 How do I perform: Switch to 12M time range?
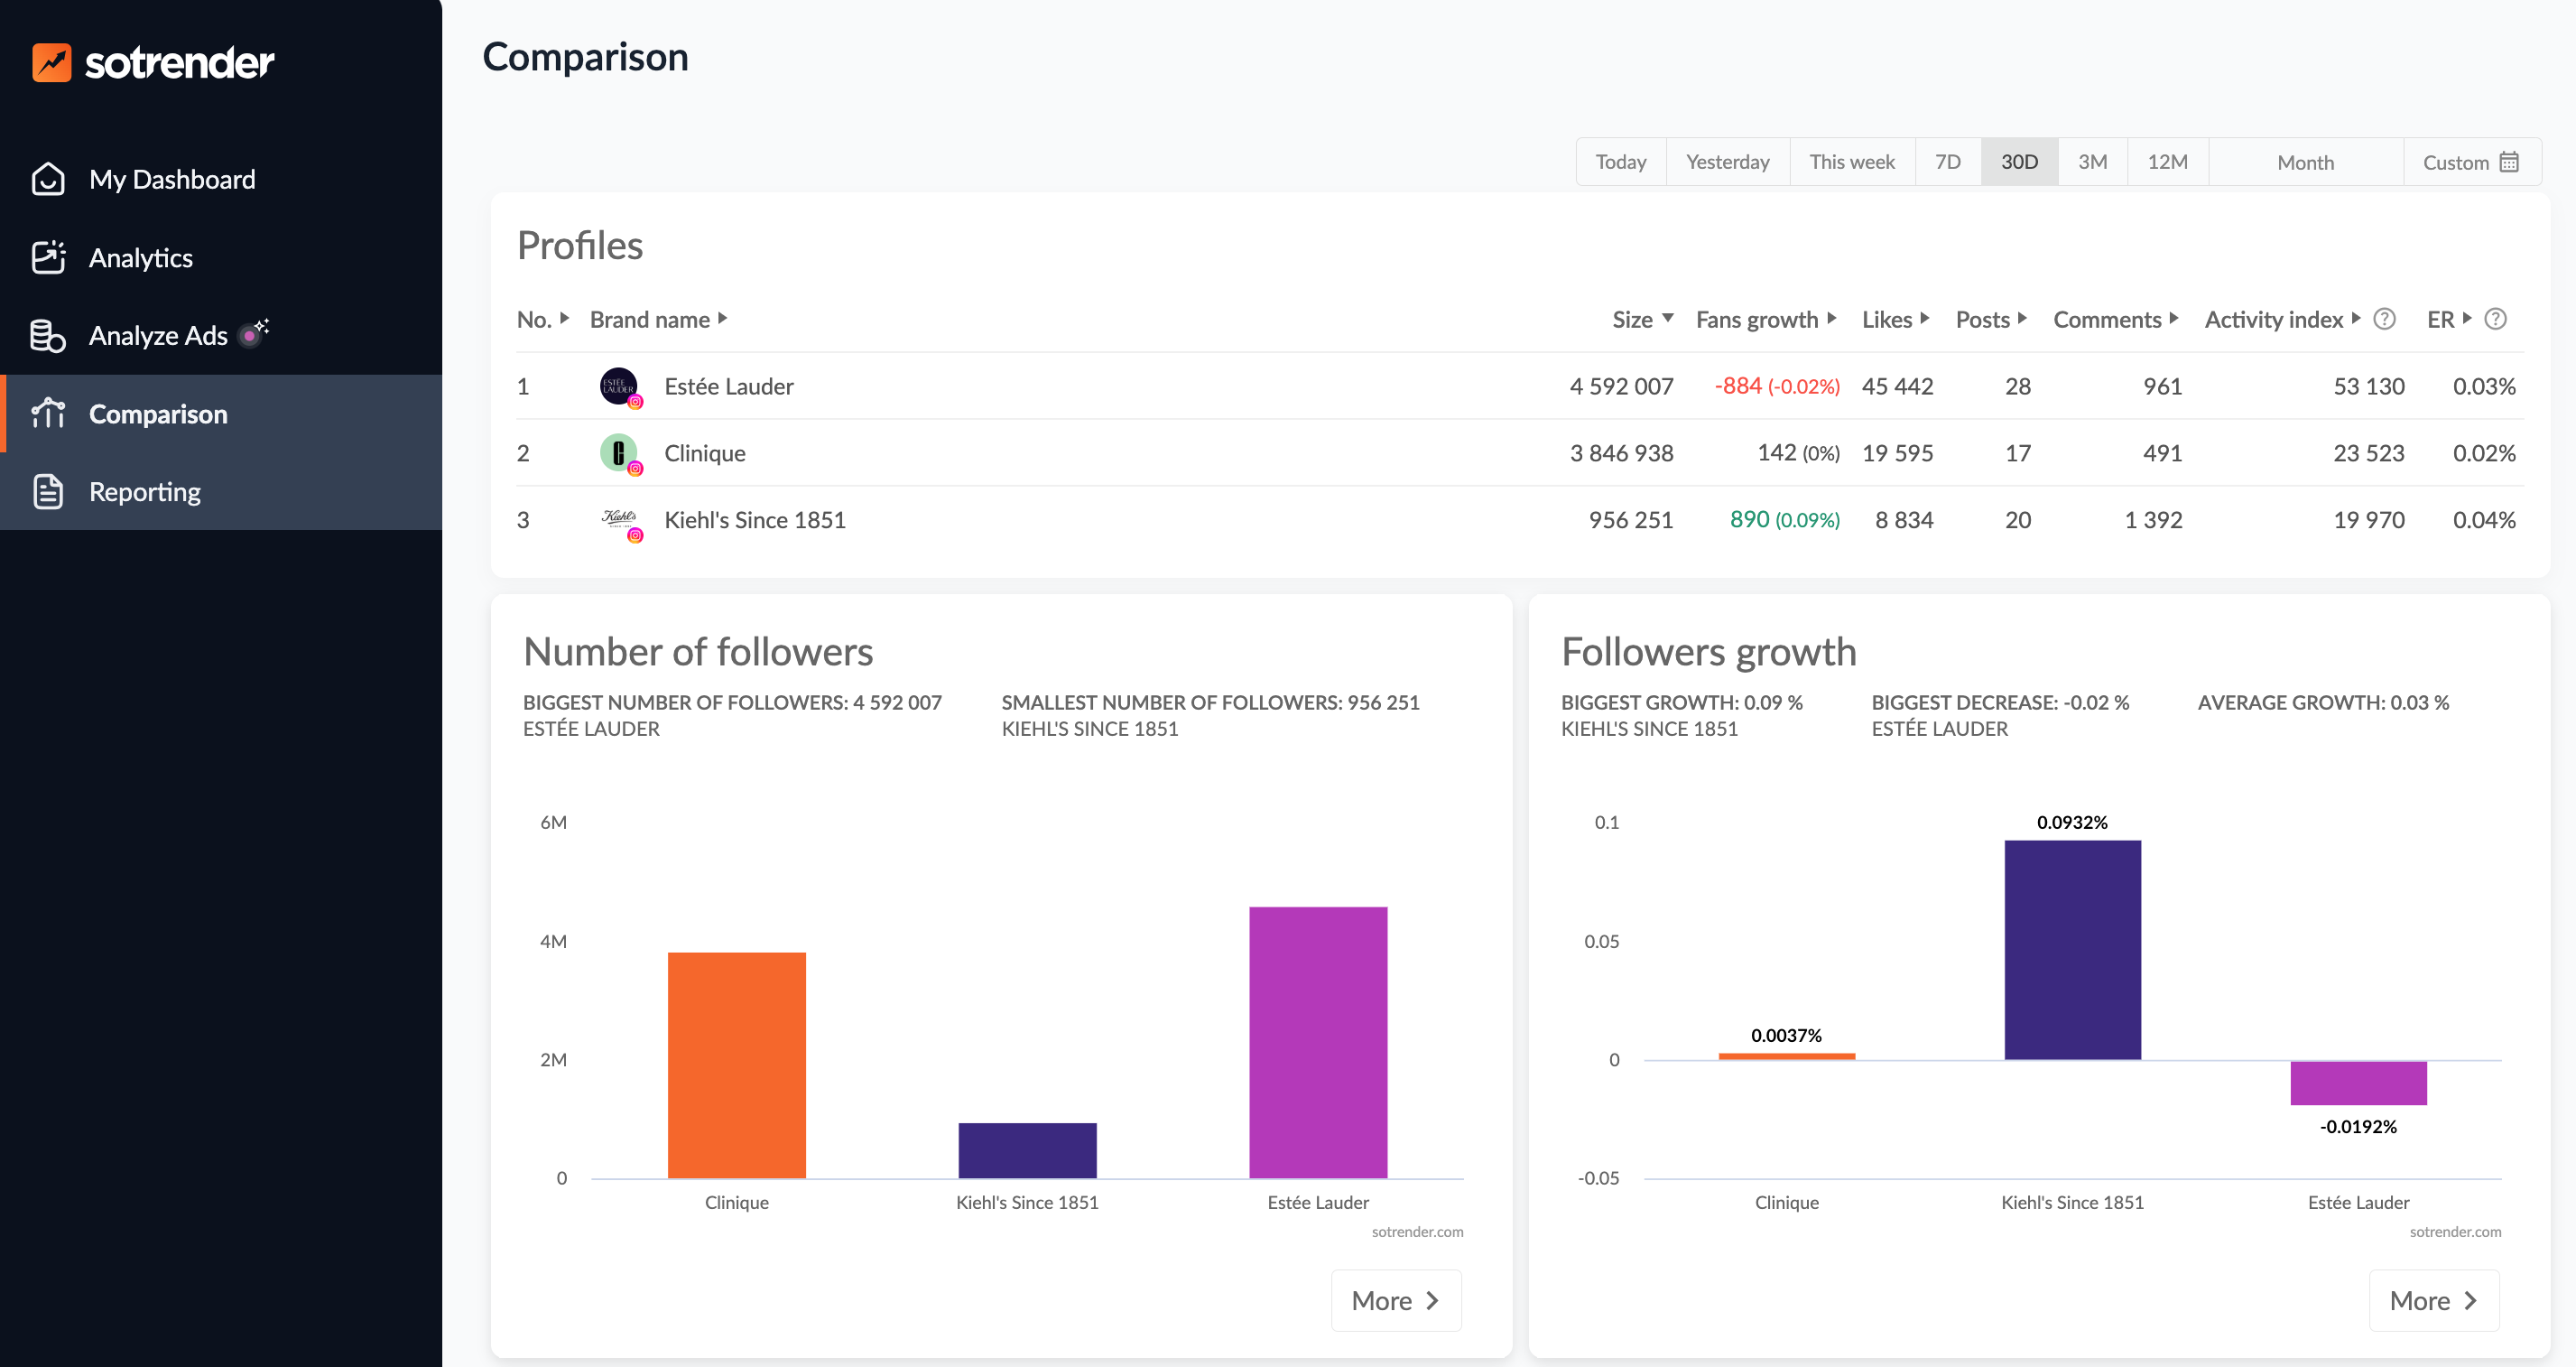pyautogui.click(x=2167, y=162)
